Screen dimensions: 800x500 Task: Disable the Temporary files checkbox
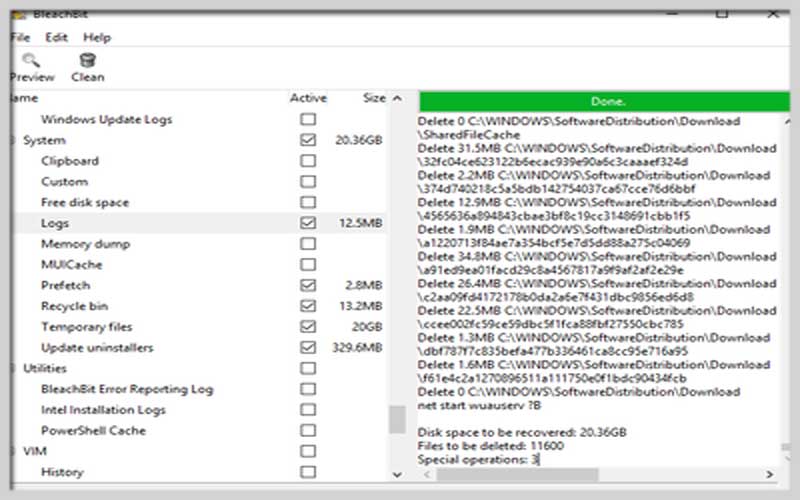(308, 327)
